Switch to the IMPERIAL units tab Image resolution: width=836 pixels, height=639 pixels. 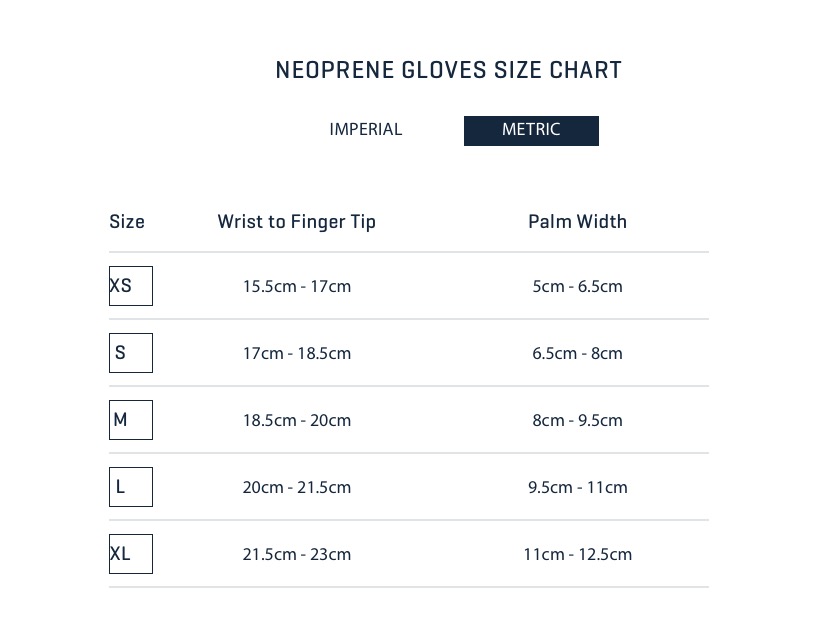pos(366,130)
